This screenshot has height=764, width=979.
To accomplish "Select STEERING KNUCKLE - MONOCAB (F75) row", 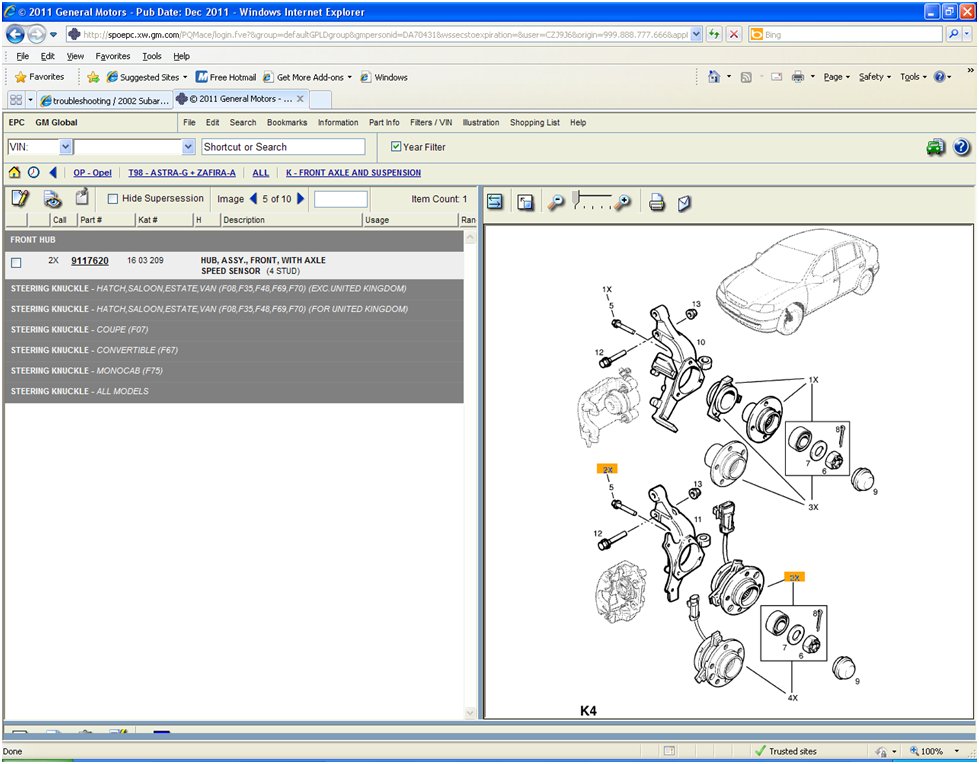I will [234, 371].
